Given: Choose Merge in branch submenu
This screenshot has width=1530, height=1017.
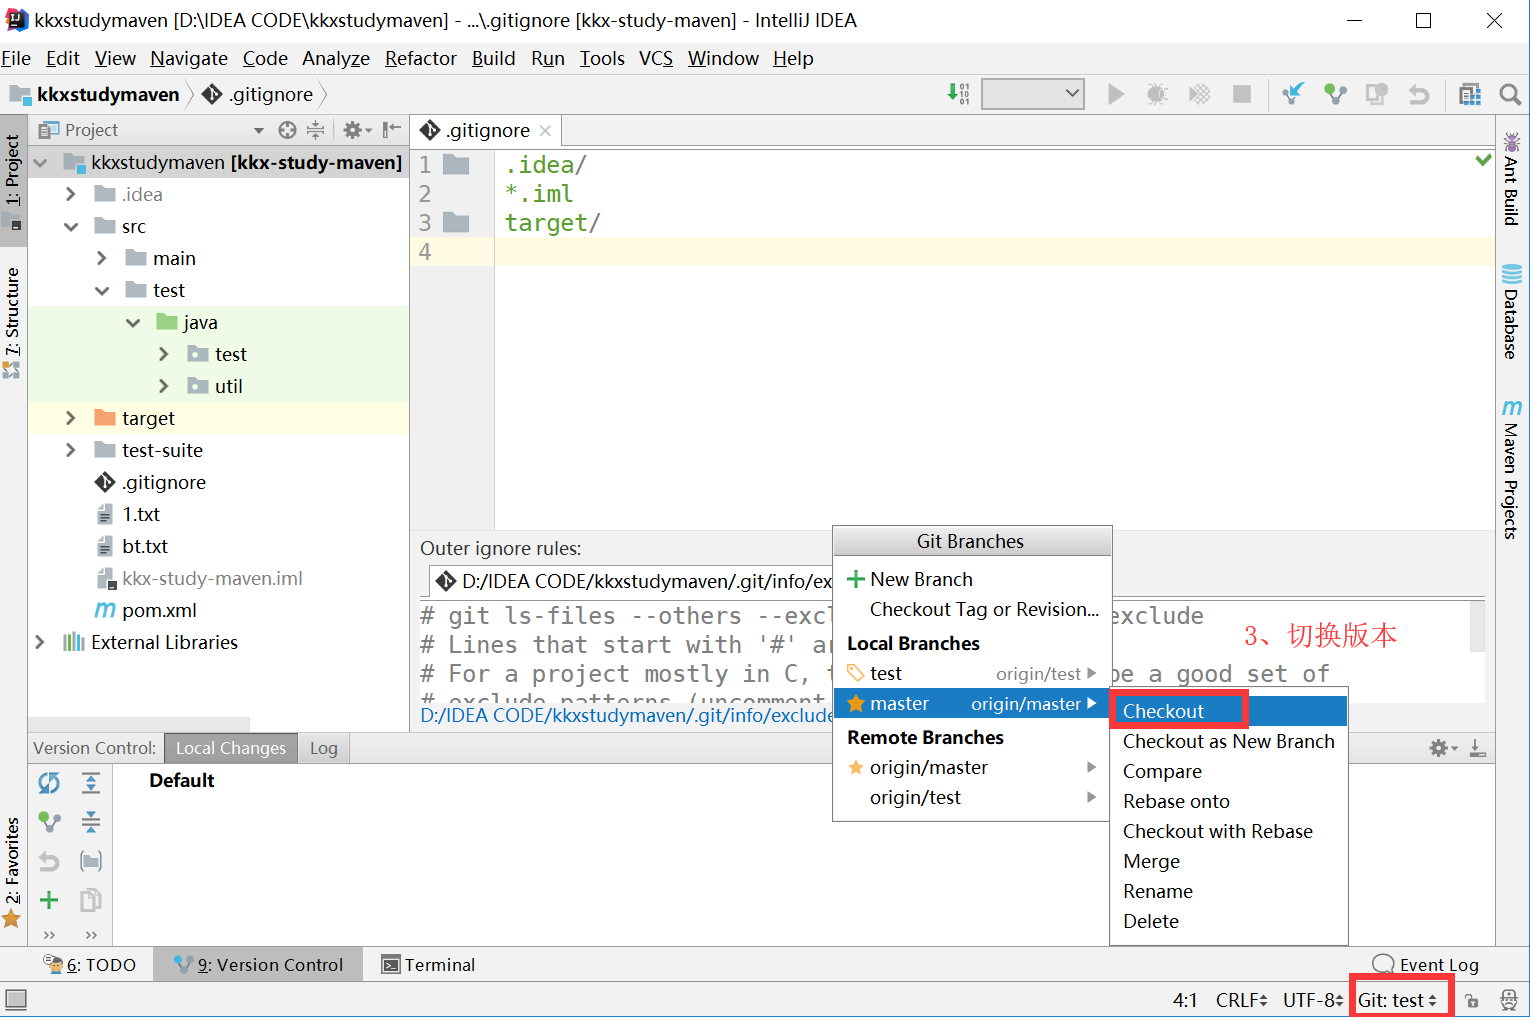Looking at the screenshot, I should pyautogui.click(x=1229, y=861).
